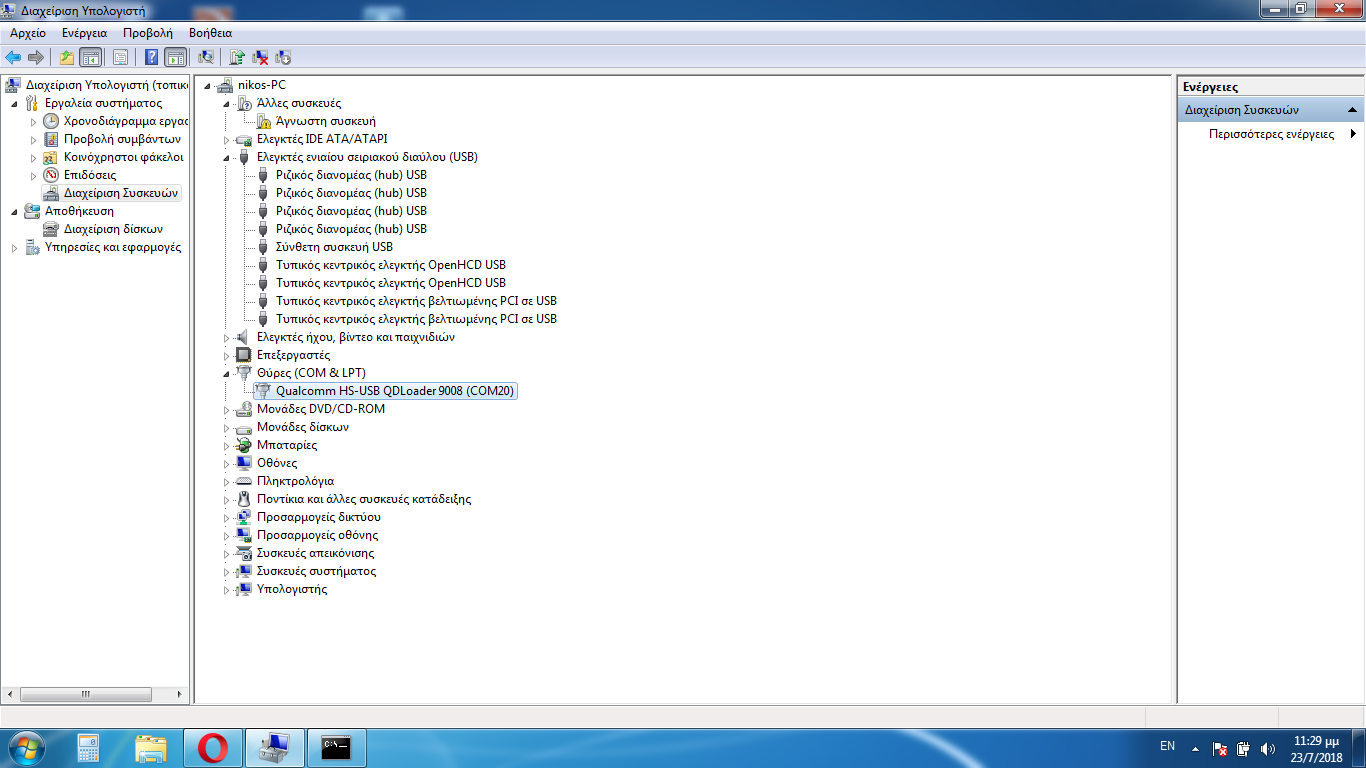Expand the Ελεγκτές IDE ATA/ATAPI arrow
1366x768 pixels.
[227, 139]
